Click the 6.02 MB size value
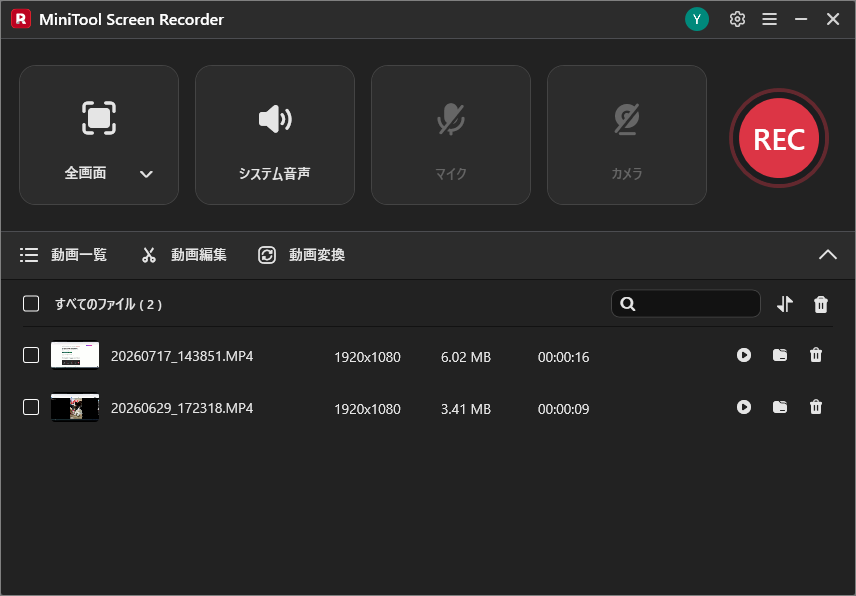Screen dimensions: 856x596 click(466, 357)
